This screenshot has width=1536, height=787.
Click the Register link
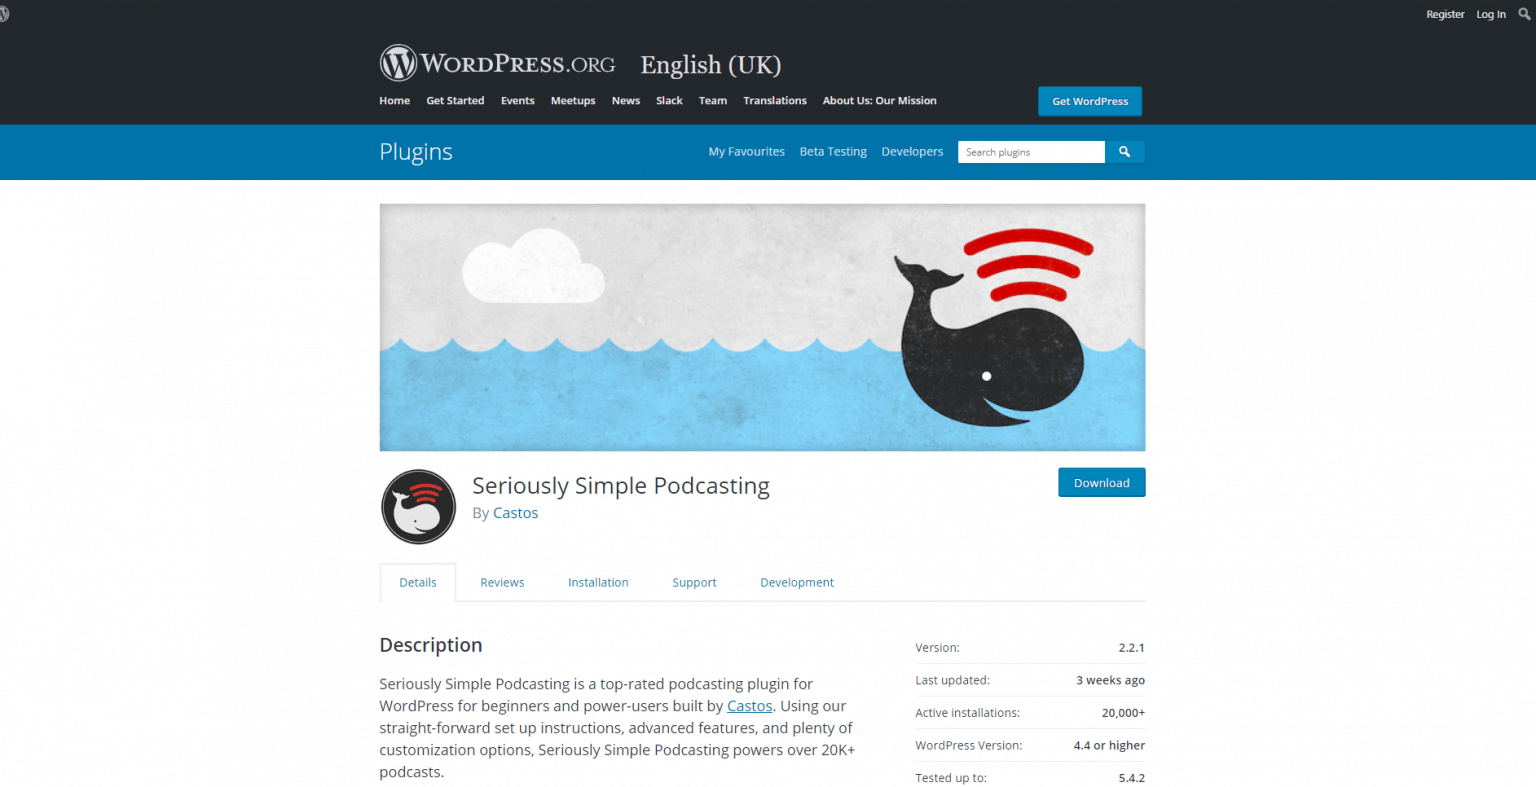(x=1445, y=14)
